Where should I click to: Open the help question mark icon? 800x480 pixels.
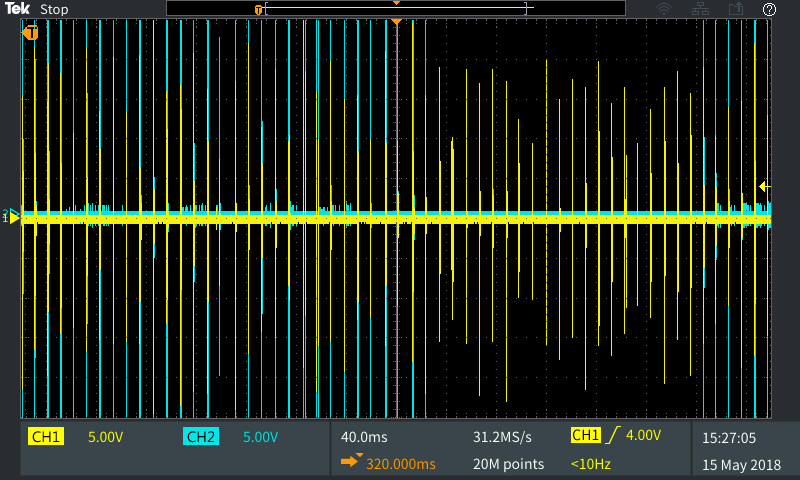point(769,9)
